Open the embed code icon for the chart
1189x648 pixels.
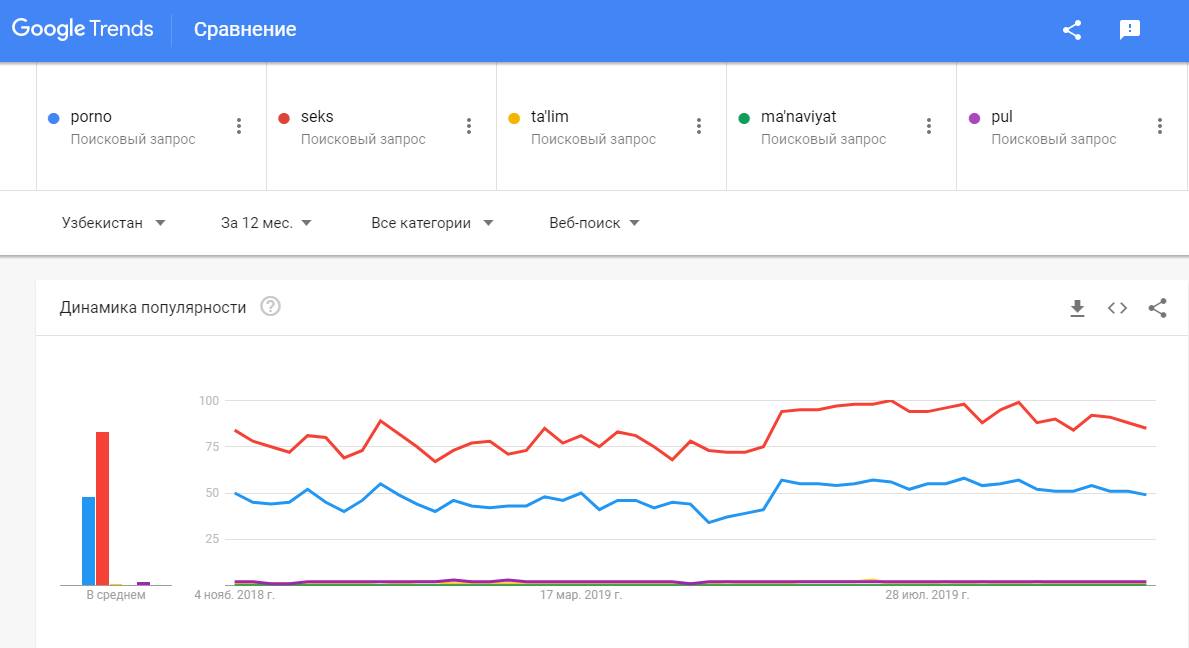coord(1117,308)
